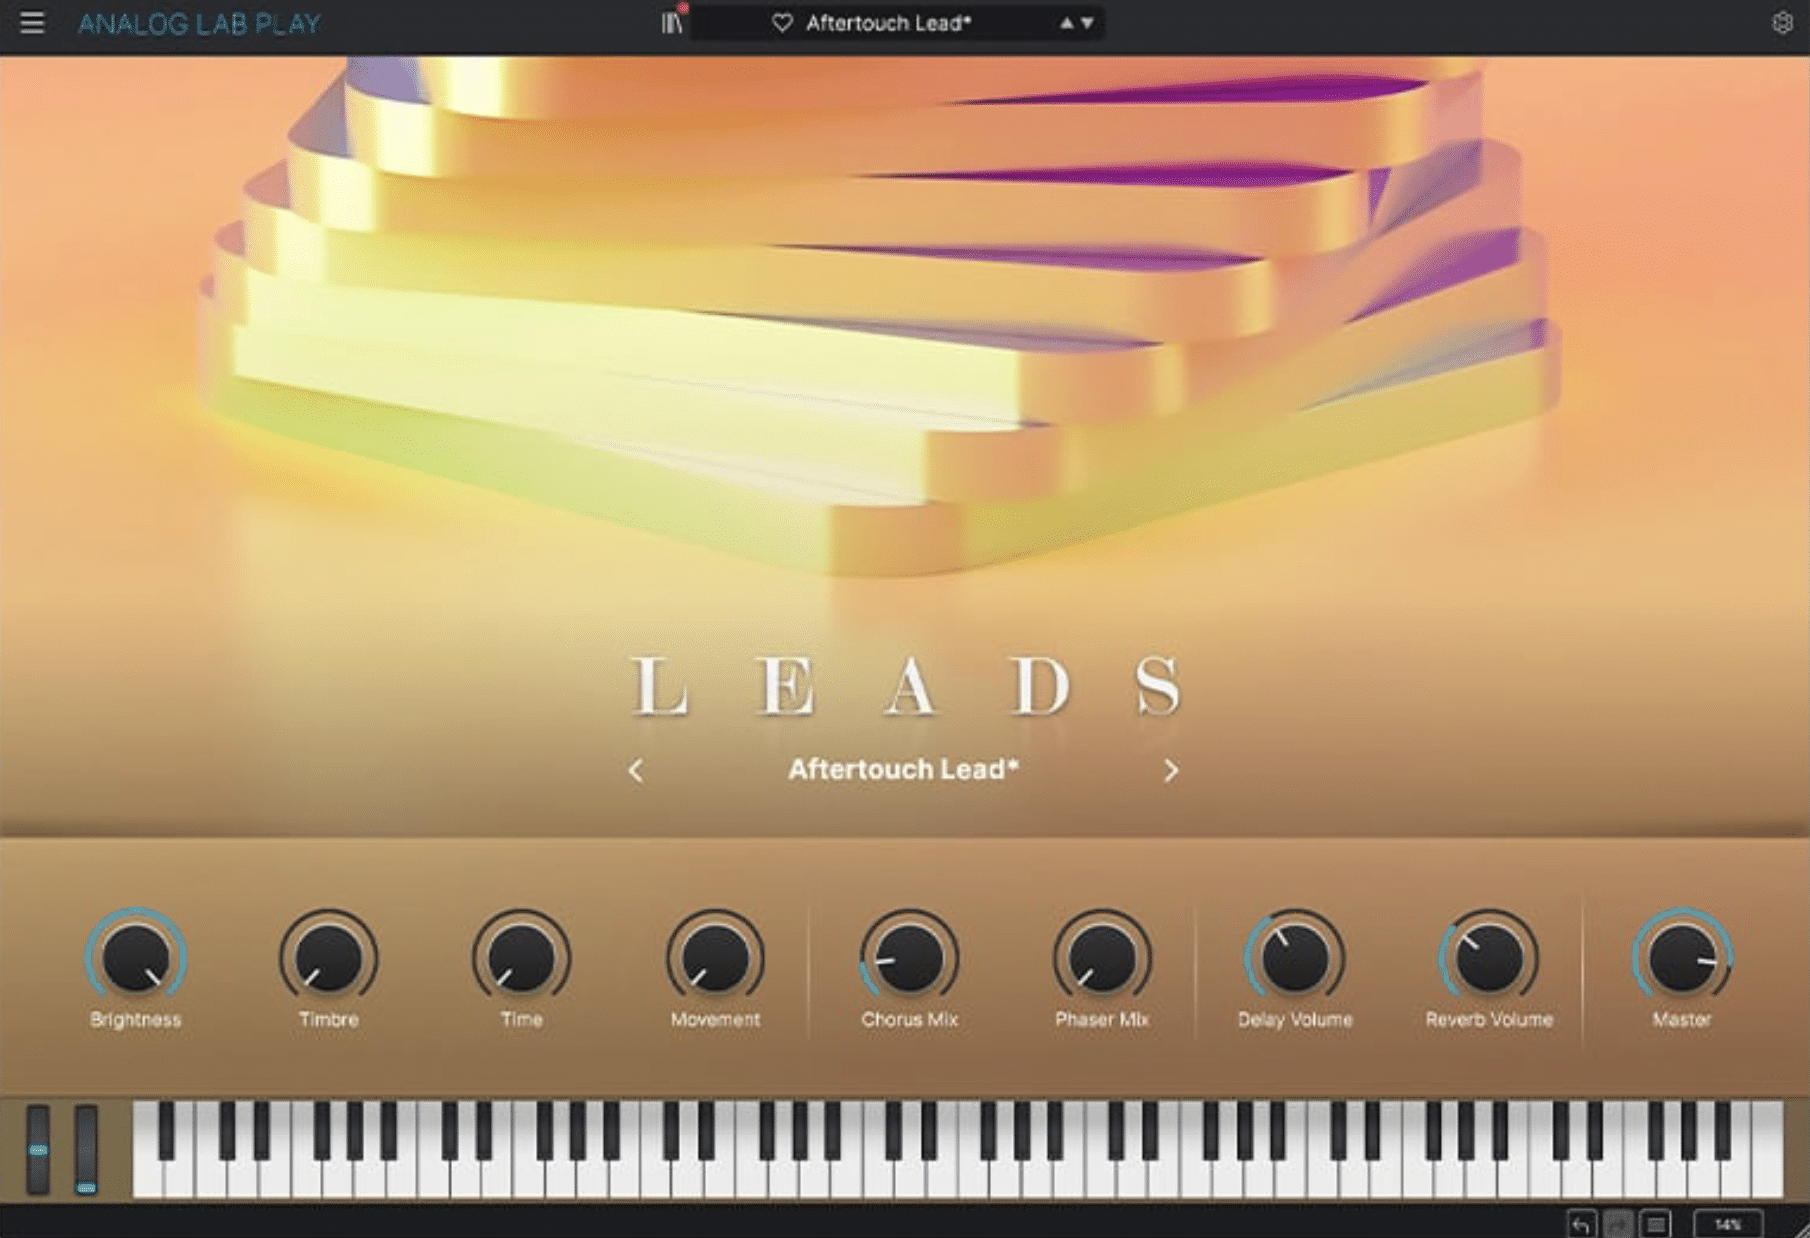Select next preset with down arrow

pyautogui.click(x=1087, y=23)
